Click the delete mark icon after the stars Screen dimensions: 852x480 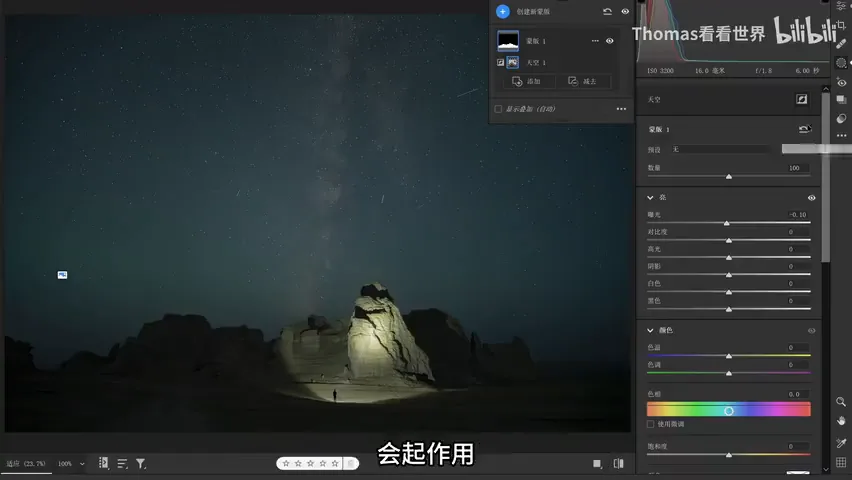[x=350, y=464]
